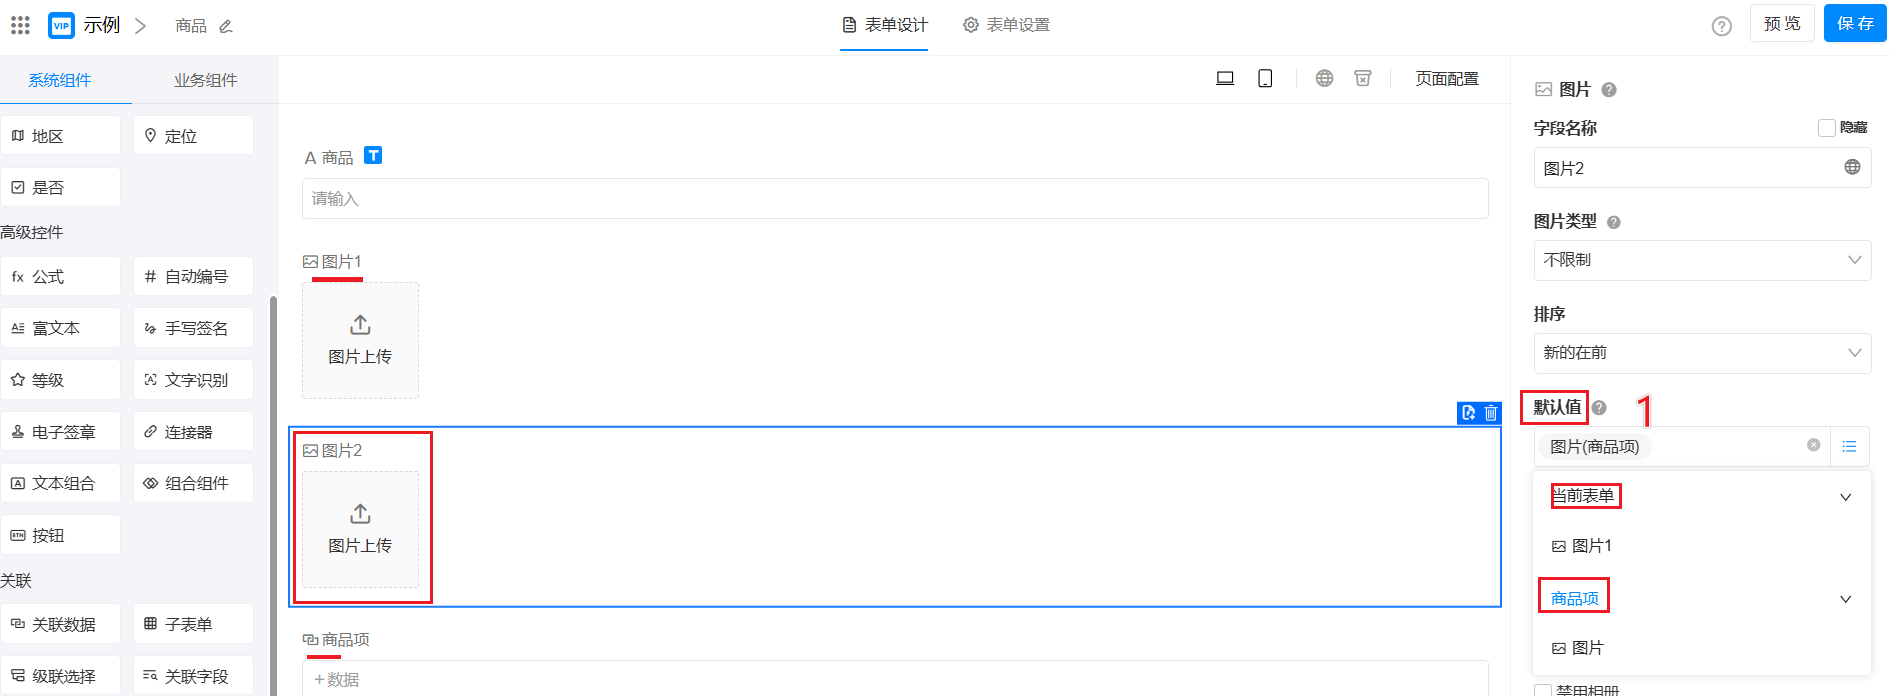Toggle the 隐藏 checkbox
The width and height of the screenshot is (1890, 696).
coord(1827,128)
